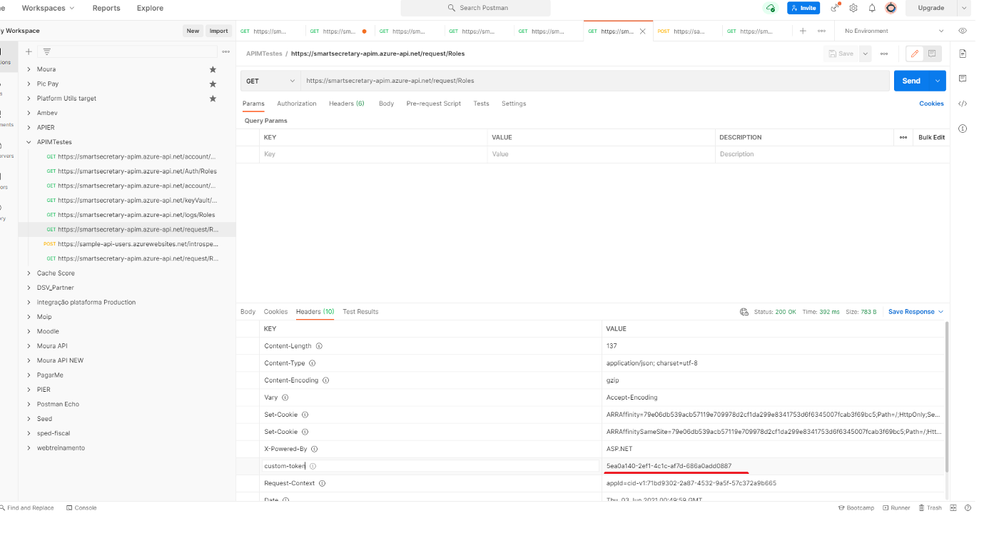This screenshot has height=541, width=999.
Task: Unstar the Platform Utils target collection
Action: [213, 99]
